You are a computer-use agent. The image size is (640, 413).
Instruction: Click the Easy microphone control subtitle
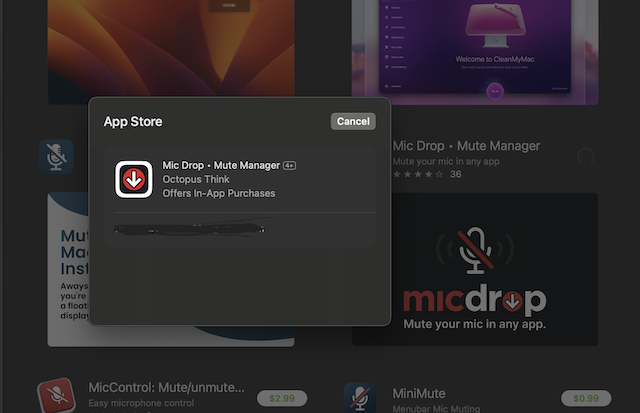coord(141,403)
